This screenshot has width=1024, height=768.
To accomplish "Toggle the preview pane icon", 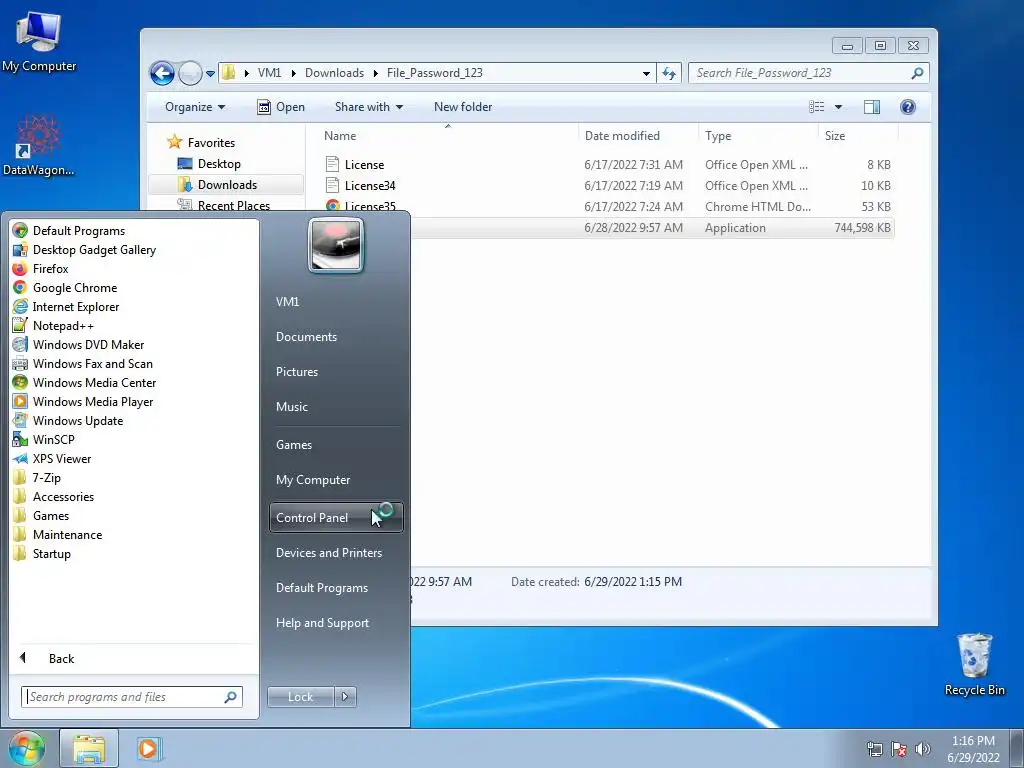I will (x=872, y=107).
